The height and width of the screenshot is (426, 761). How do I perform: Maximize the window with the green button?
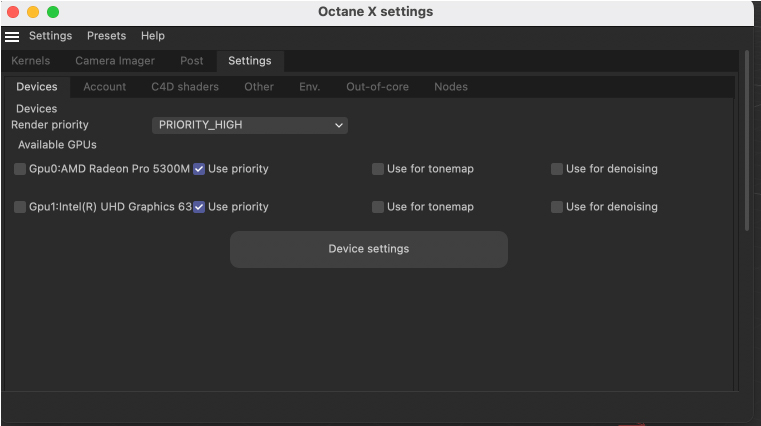[x=53, y=12]
